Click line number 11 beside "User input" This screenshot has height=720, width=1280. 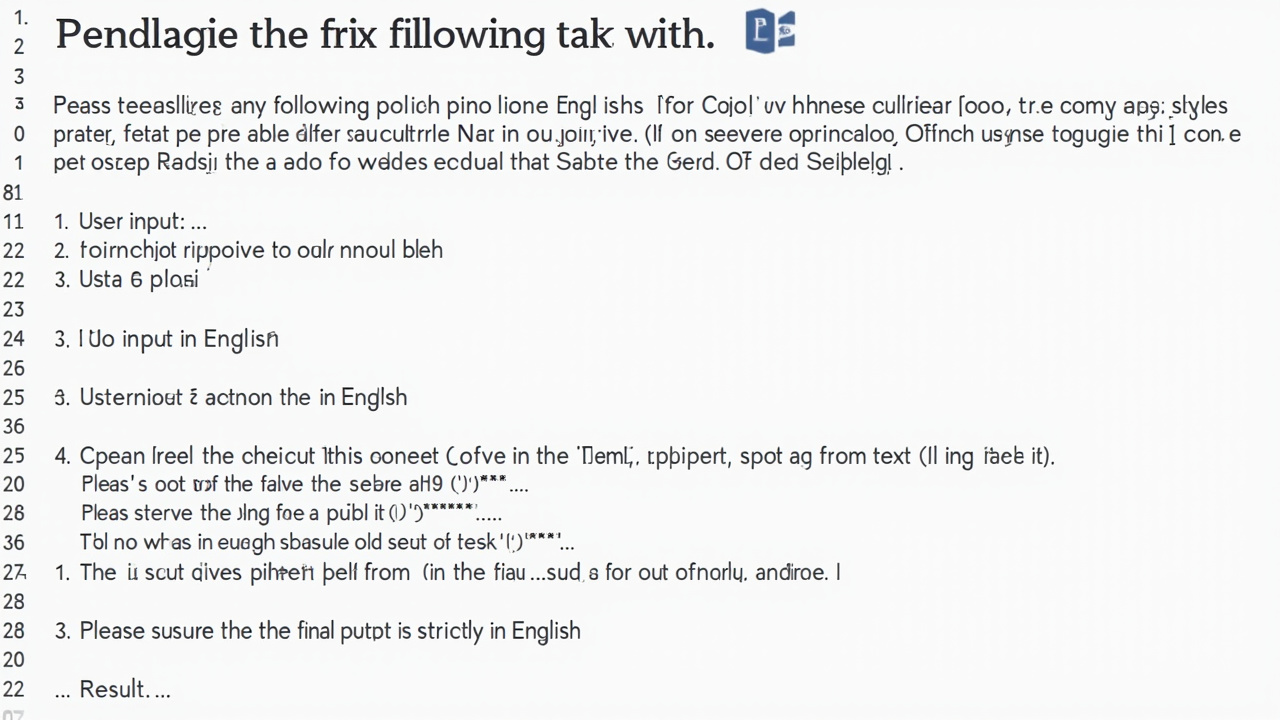coord(13,222)
